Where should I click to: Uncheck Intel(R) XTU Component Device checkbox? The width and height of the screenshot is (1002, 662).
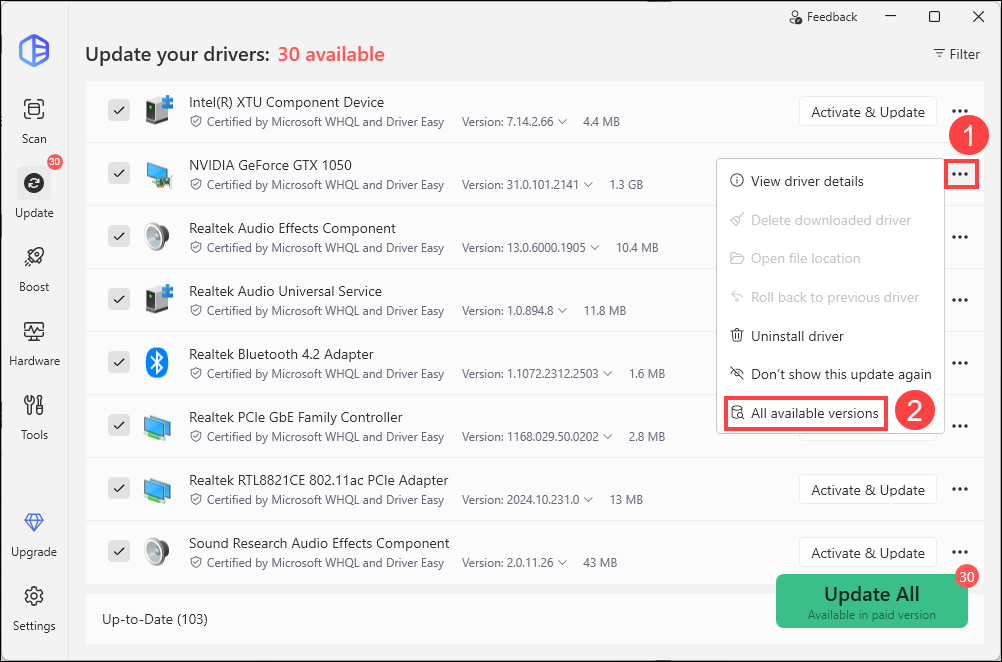coord(119,111)
